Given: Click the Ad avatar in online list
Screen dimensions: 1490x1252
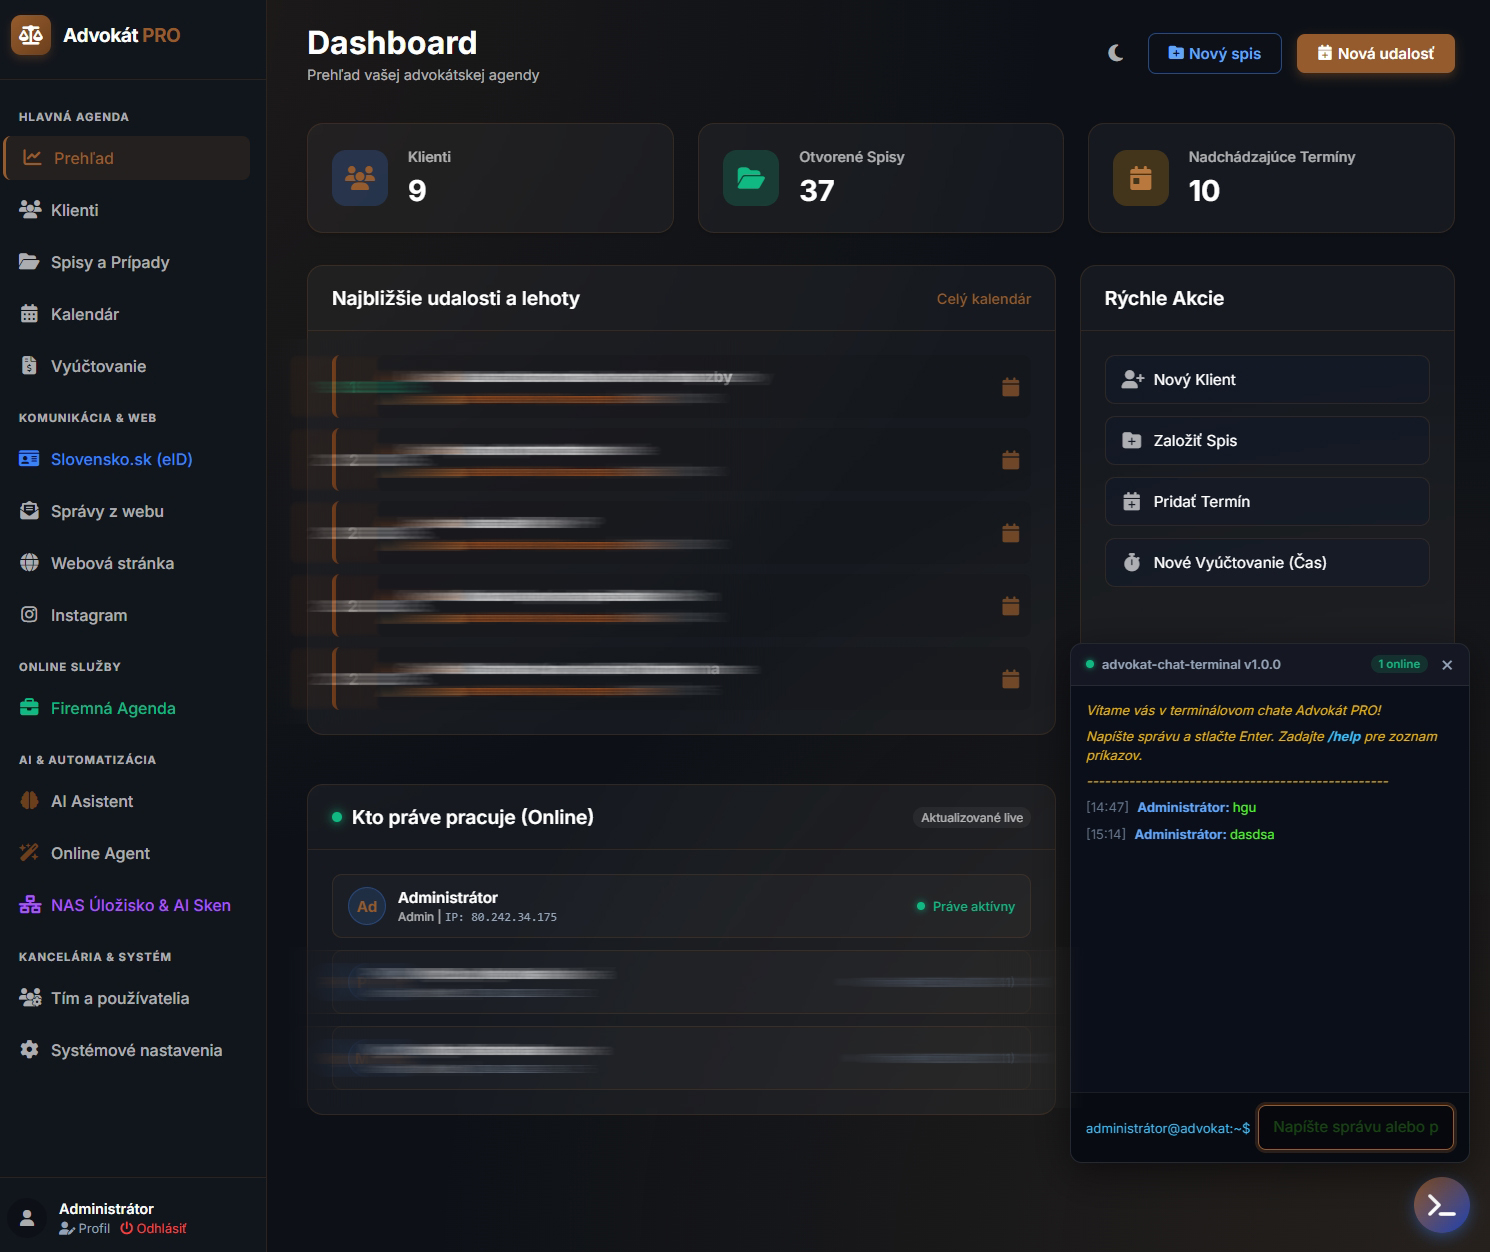Looking at the screenshot, I should tap(367, 906).
